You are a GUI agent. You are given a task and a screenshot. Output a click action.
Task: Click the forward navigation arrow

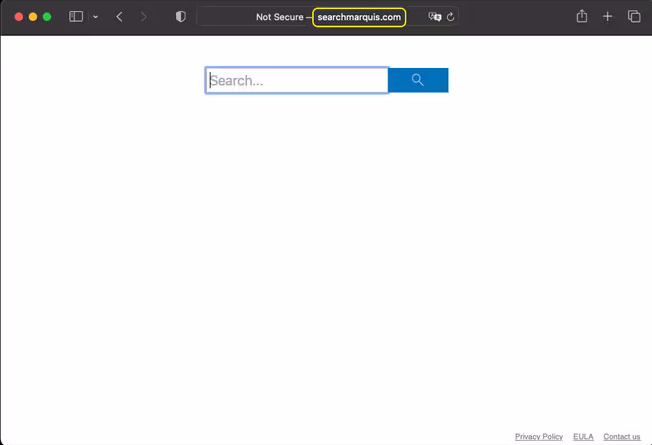click(144, 17)
